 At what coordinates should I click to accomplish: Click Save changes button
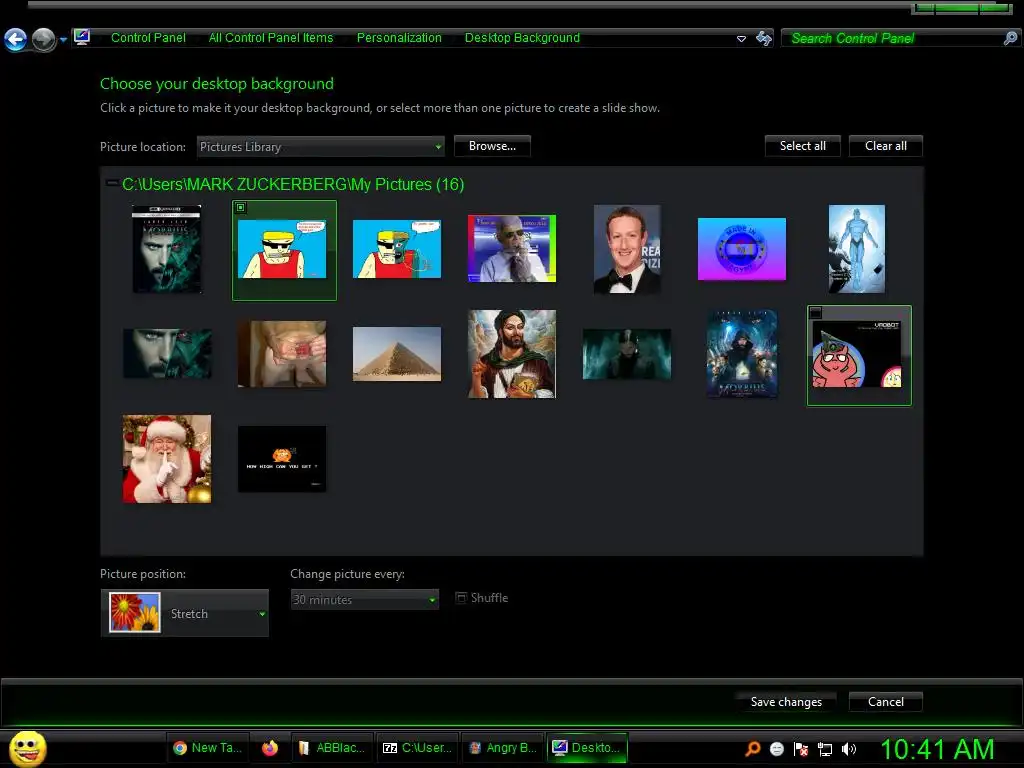786,702
